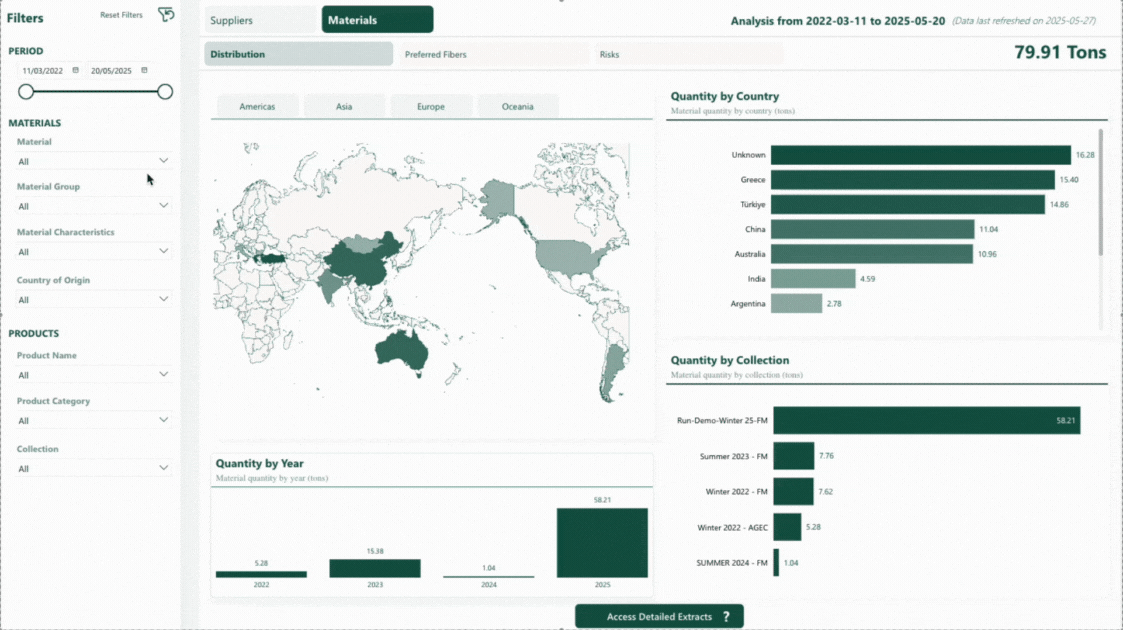Expand the Collection filter dropdown
Image resolution: width=1123 pixels, height=630 pixels.
coord(164,468)
